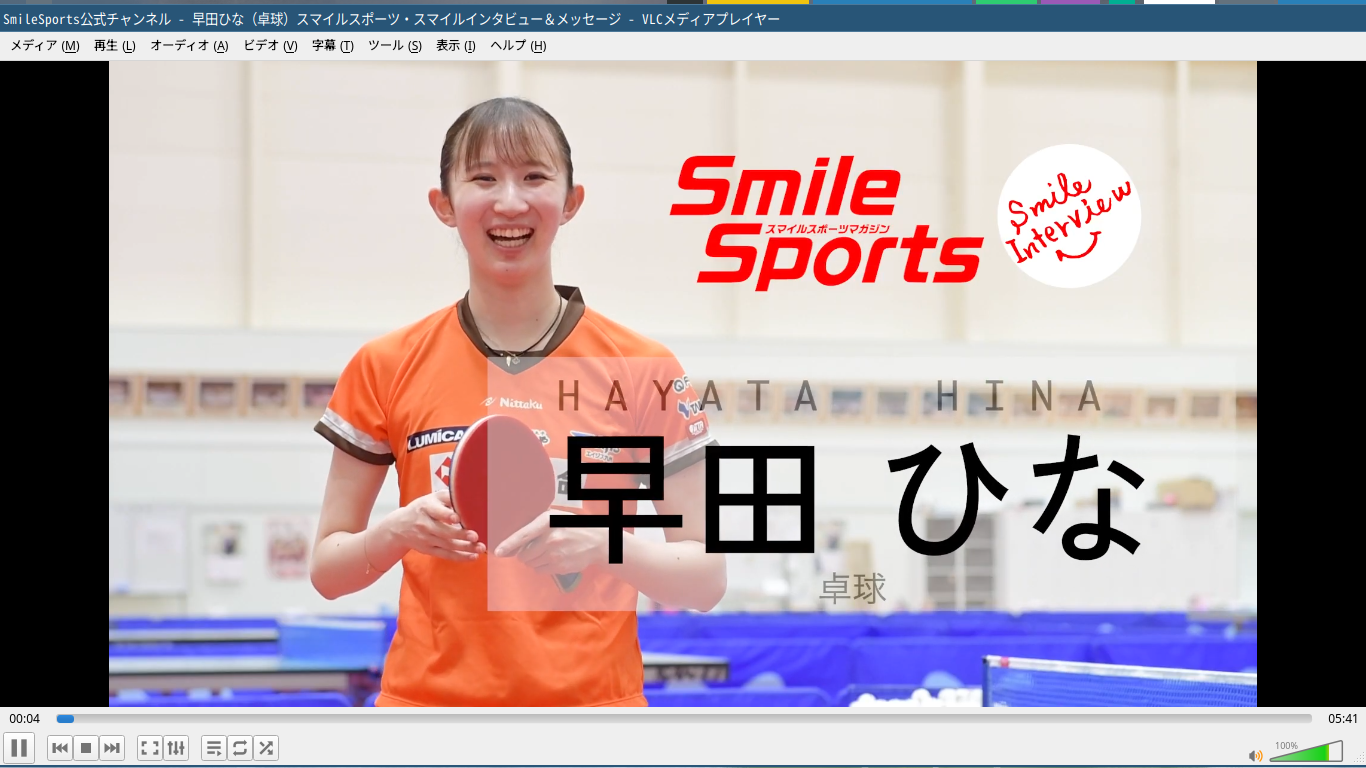Image resolution: width=1366 pixels, height=768 pixels.
Task: Click the video display area
Action: [x=683, y=384]
